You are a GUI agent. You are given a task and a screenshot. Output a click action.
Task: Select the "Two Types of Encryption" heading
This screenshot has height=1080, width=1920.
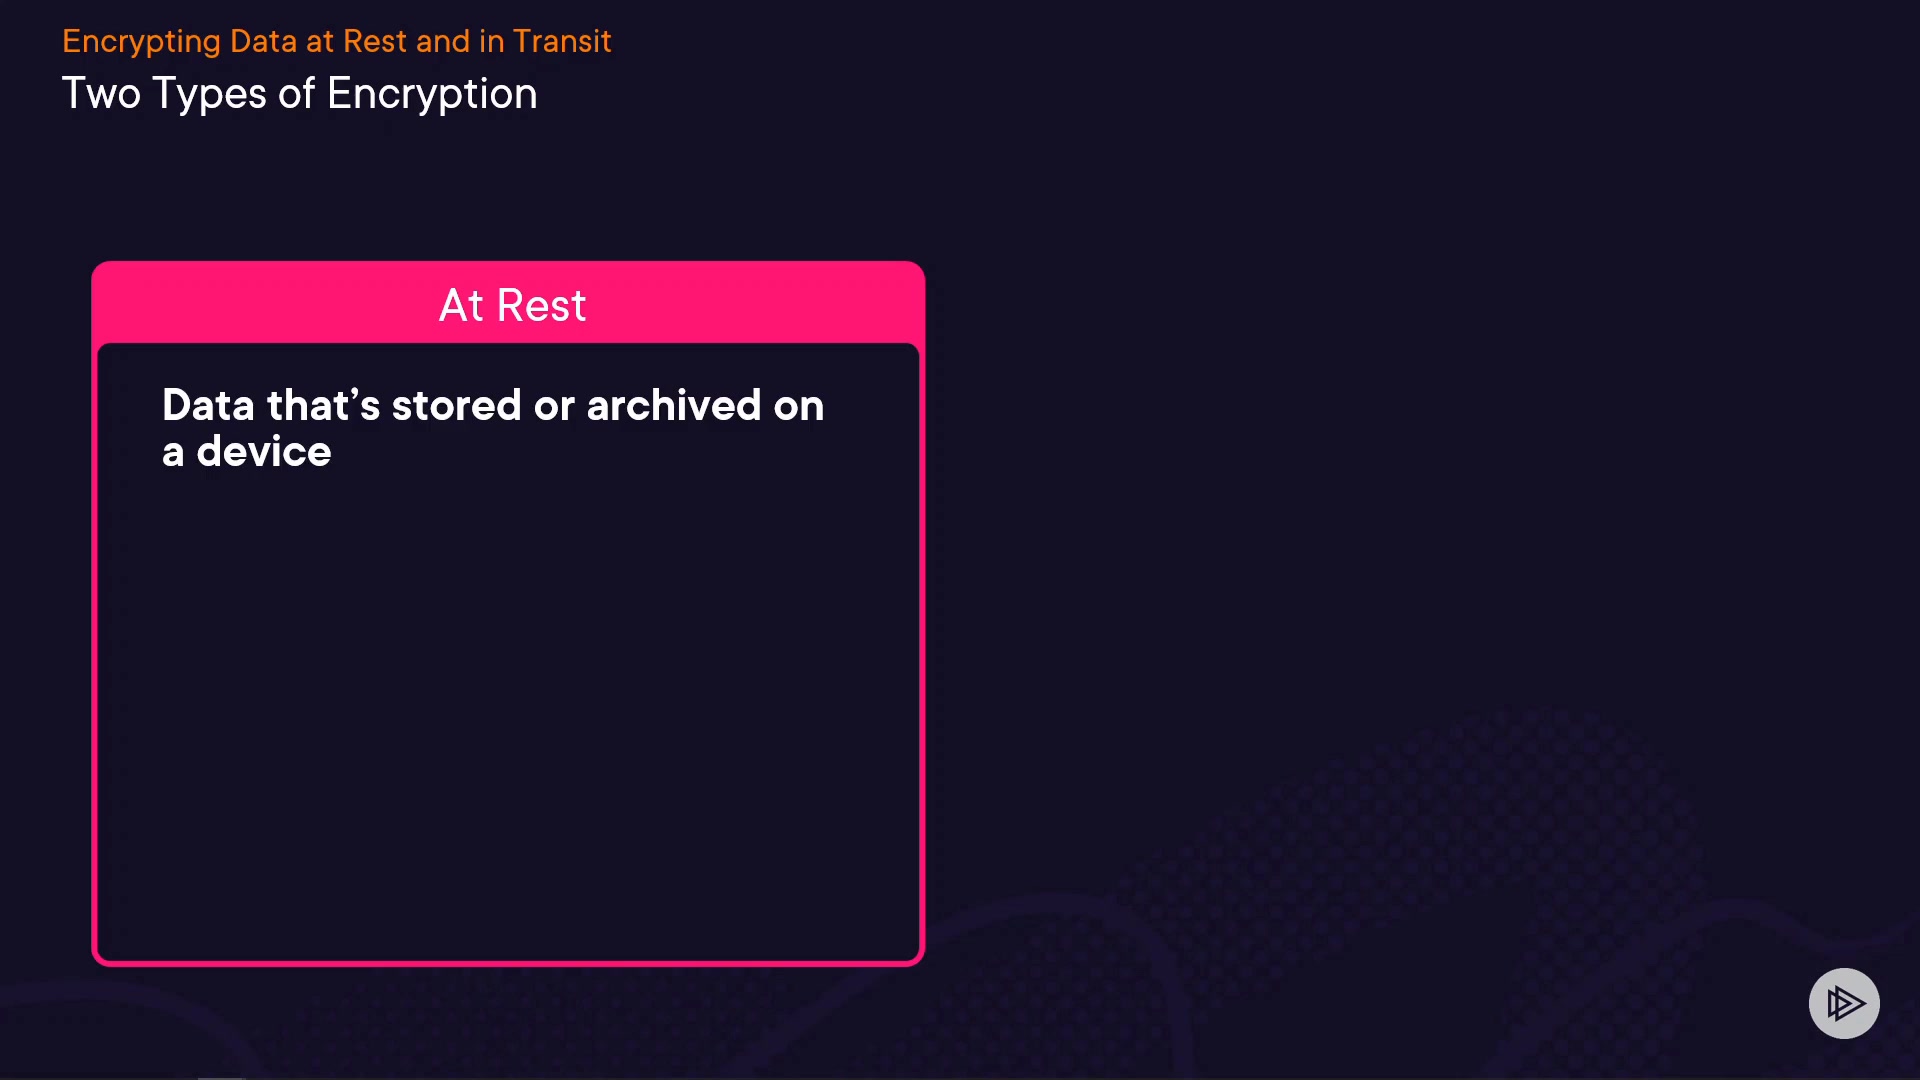tap(299, 94)
